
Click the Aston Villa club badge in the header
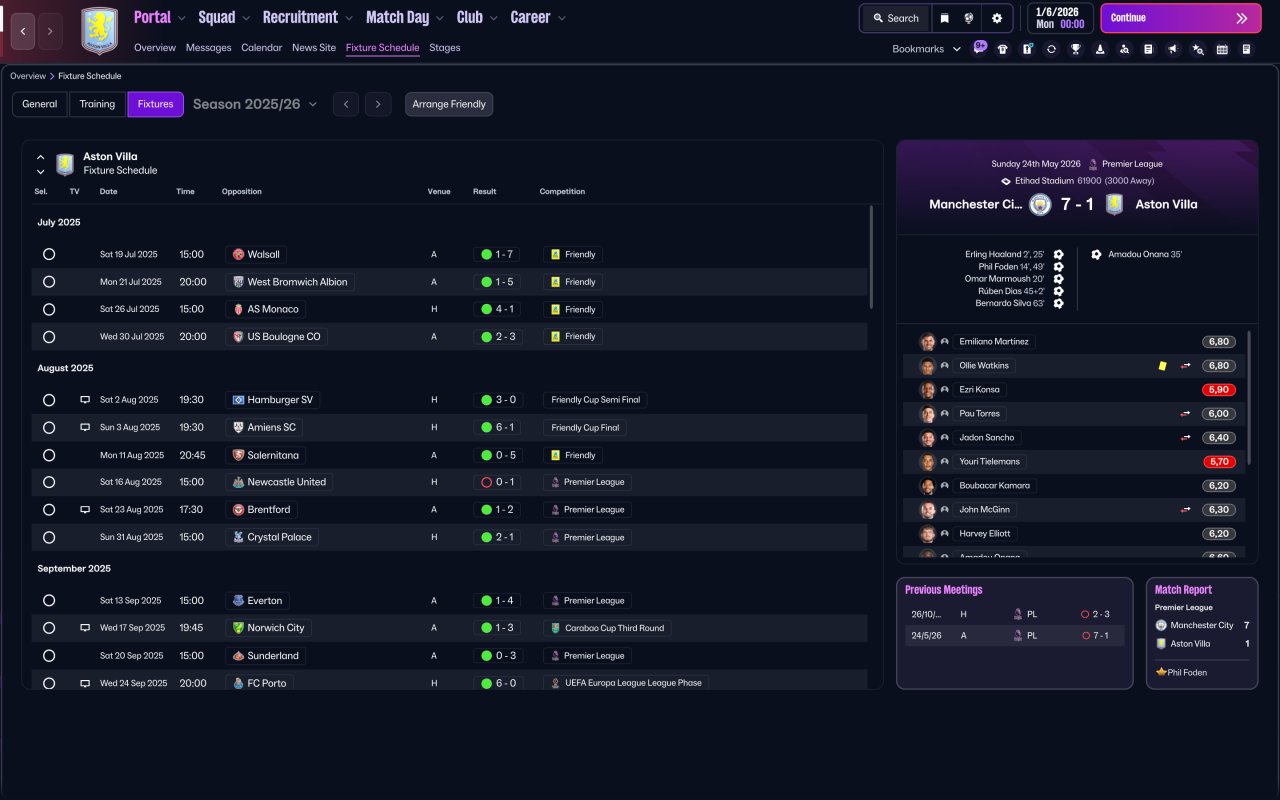[99, 31]
